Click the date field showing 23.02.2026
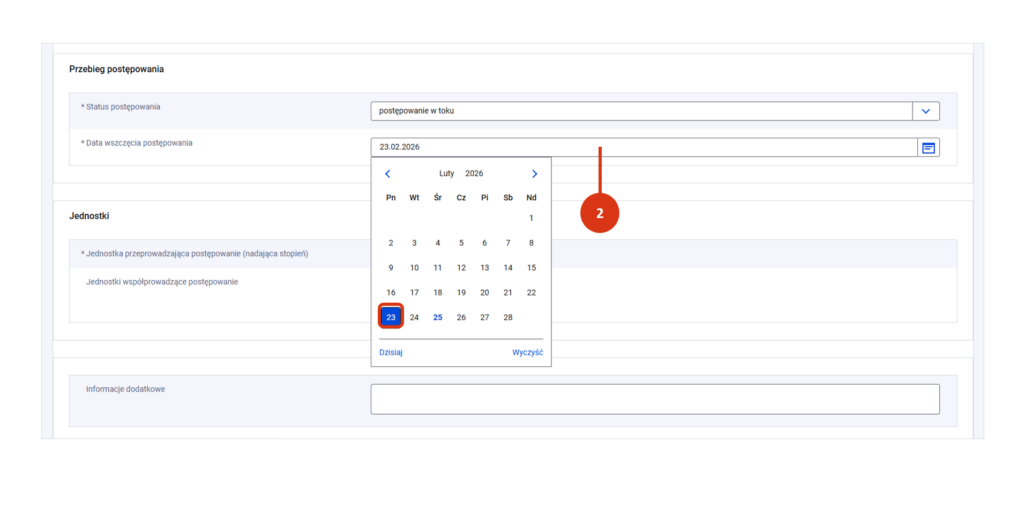Image resolution: width=1024 pixels, height=511 pixels. 640,147
